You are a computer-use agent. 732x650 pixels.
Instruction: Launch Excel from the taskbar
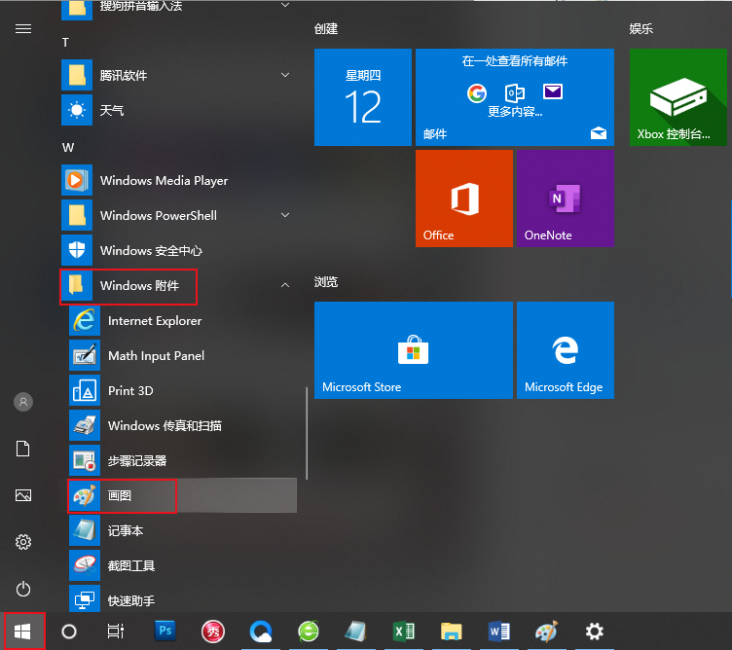coord(404,632)
